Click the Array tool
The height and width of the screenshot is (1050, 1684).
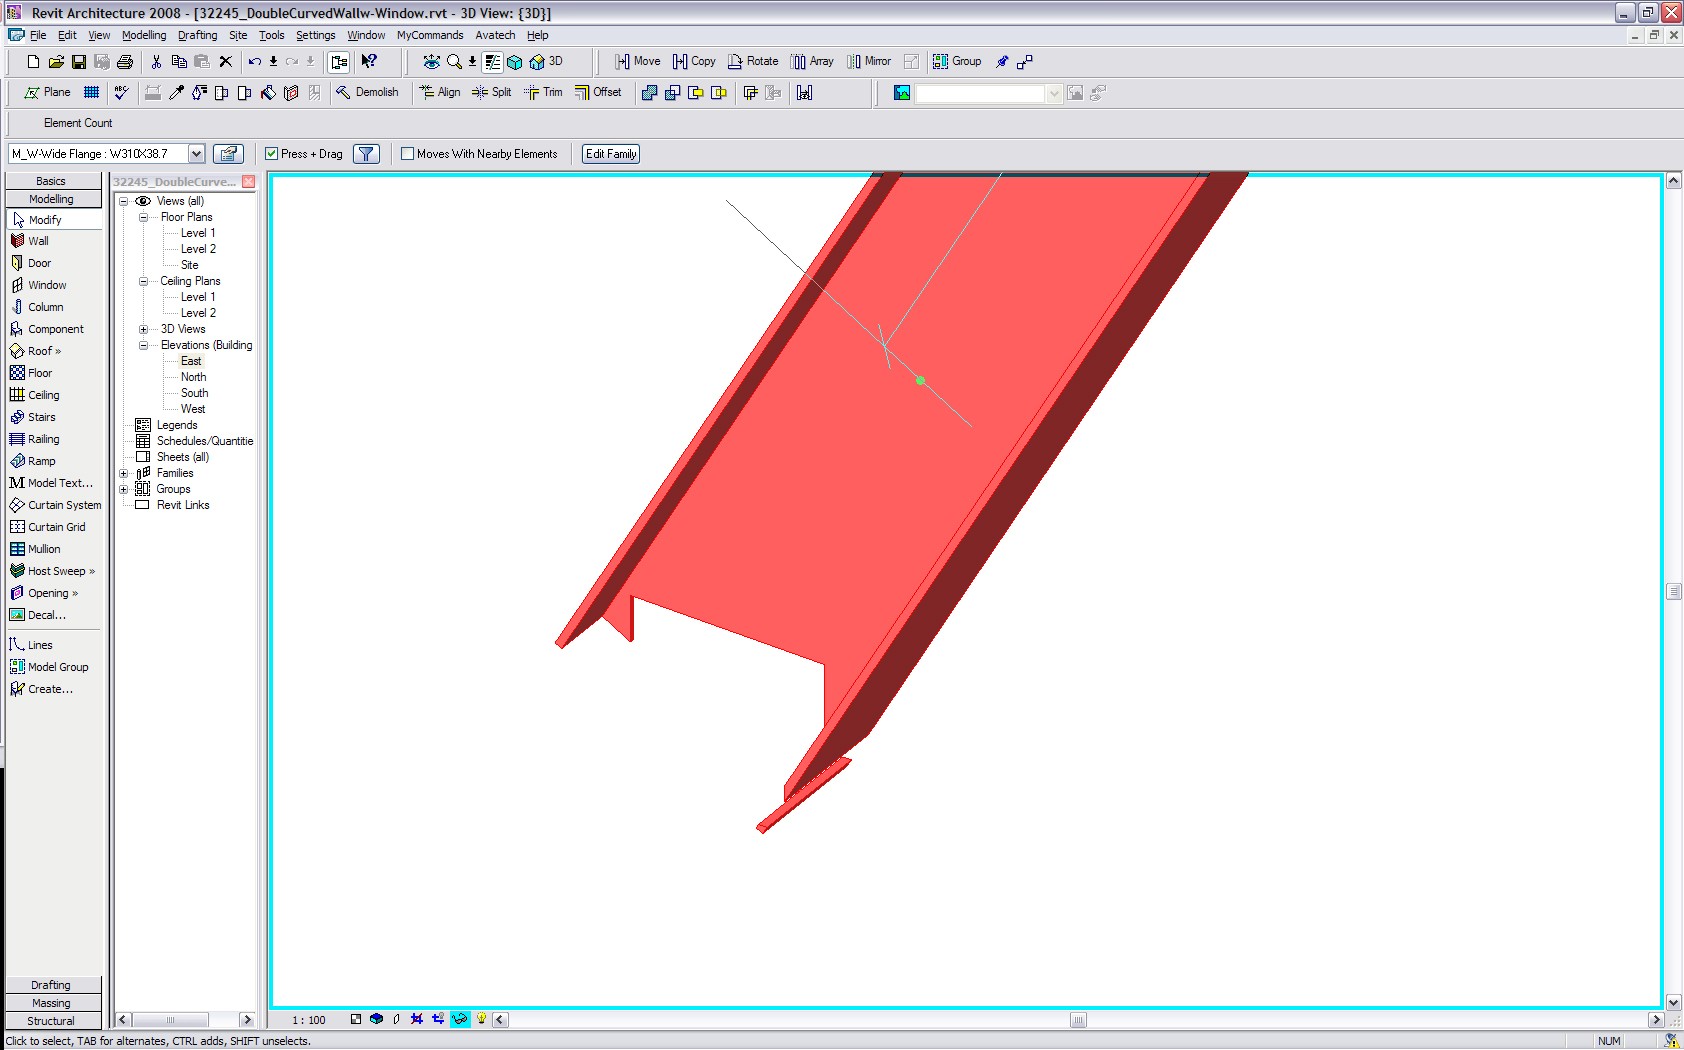pyautogui.click(x=812, y=62)
